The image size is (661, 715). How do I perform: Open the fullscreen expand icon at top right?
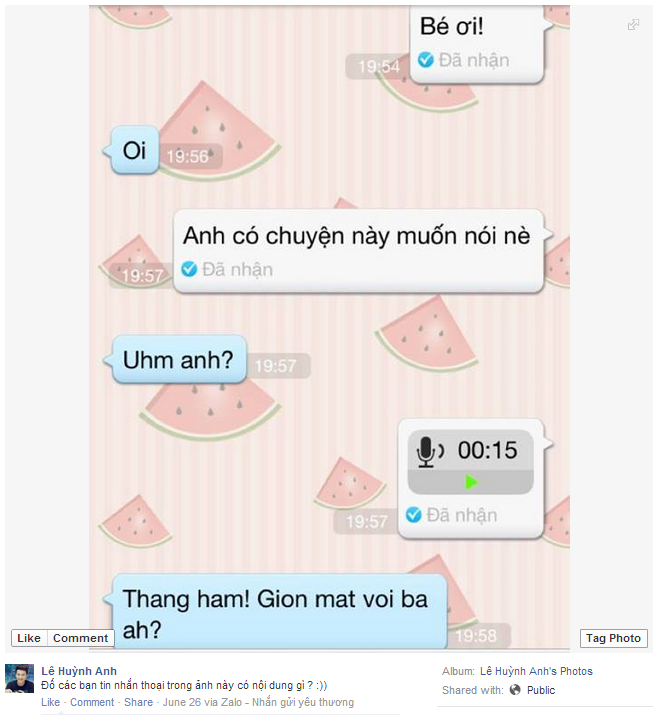click(x=633, y=25)
